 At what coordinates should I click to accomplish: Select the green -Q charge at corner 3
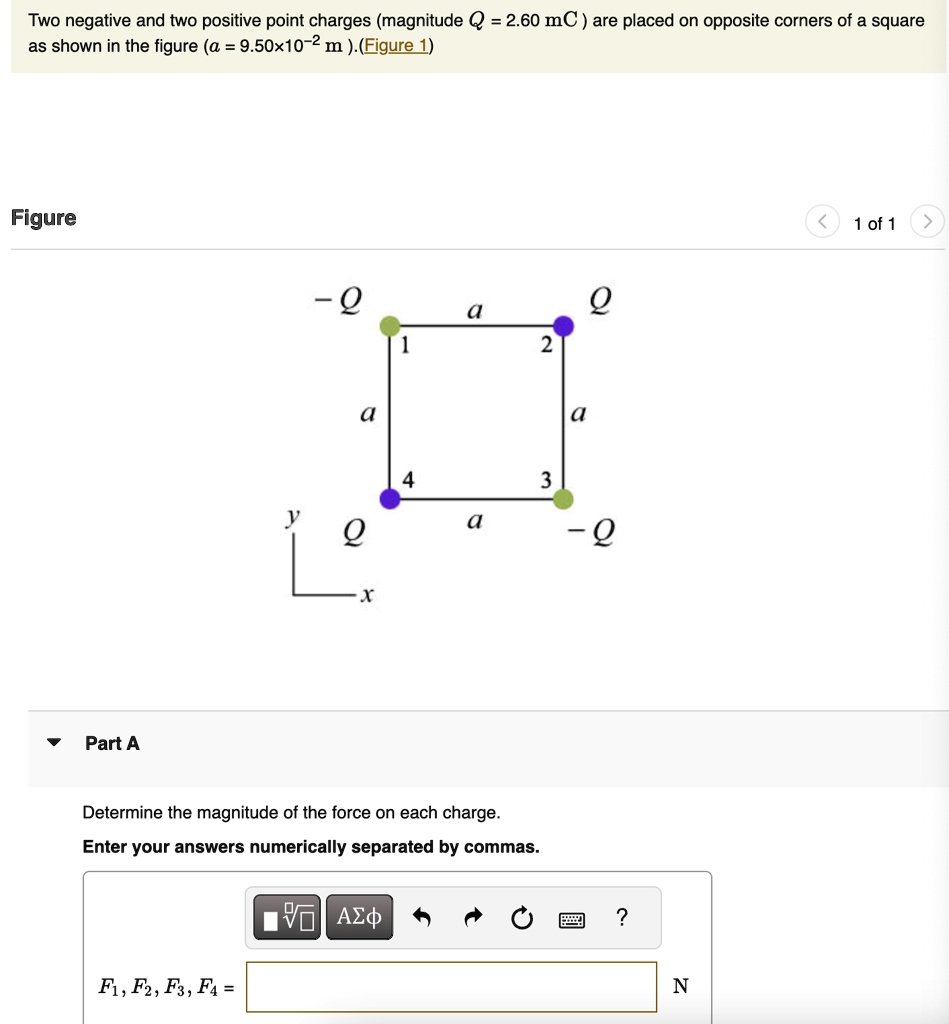pyautogui.click(x=561, y=497)
